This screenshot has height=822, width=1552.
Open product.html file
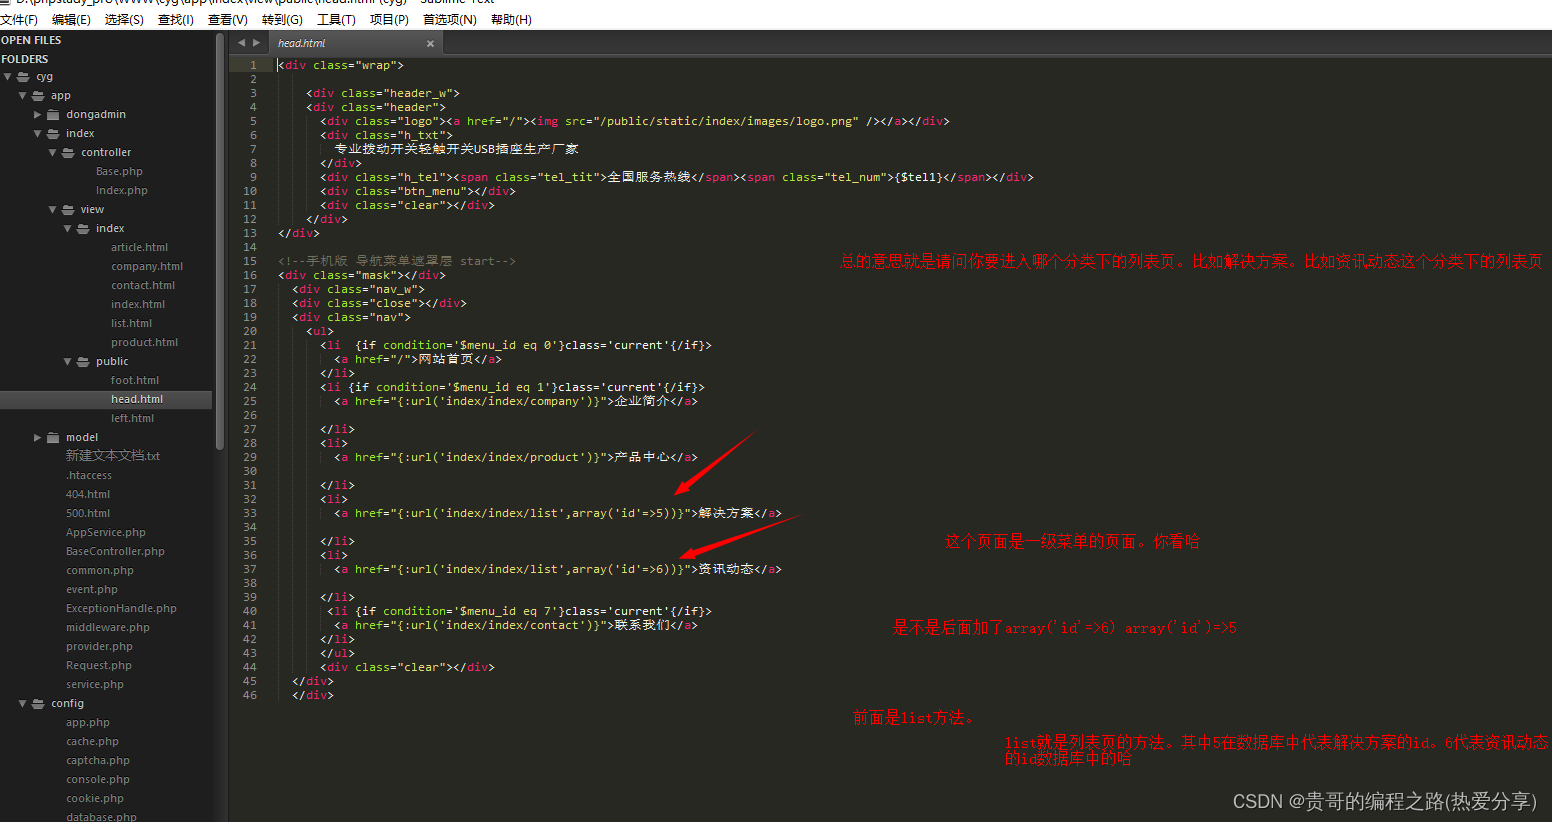(144, 343)
